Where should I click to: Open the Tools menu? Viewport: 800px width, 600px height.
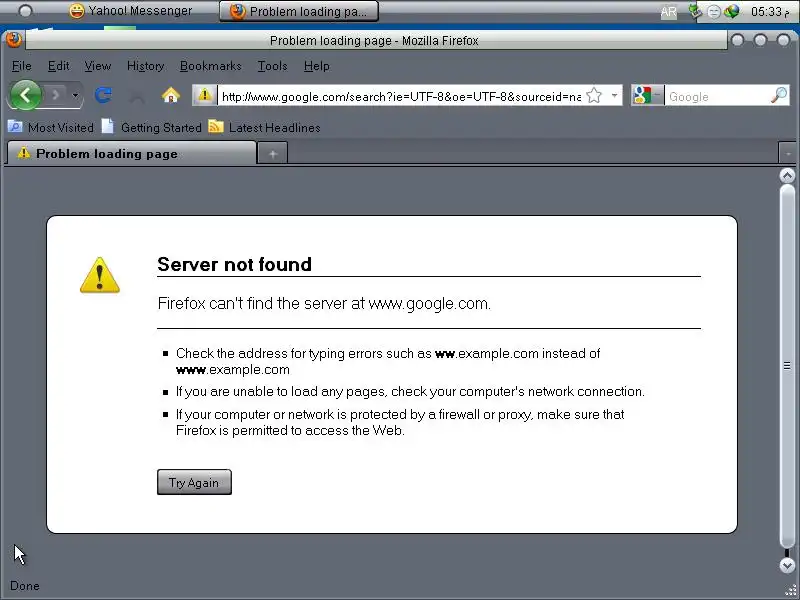272,66
